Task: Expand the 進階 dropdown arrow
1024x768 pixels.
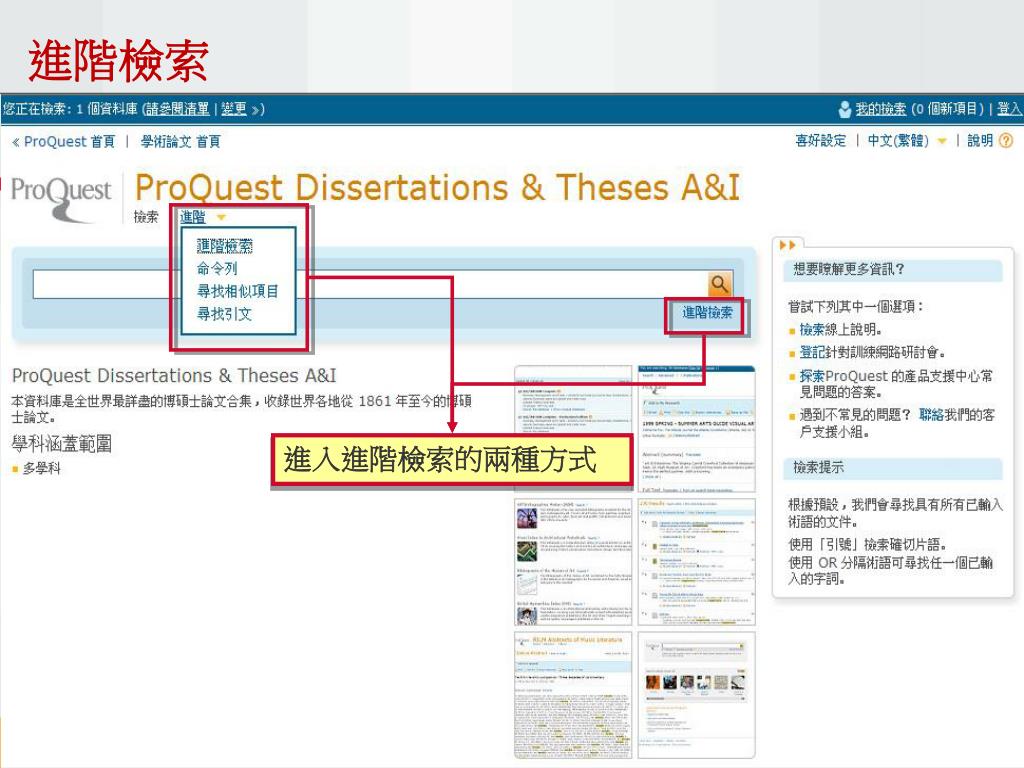Action: [x=221, y=217]
